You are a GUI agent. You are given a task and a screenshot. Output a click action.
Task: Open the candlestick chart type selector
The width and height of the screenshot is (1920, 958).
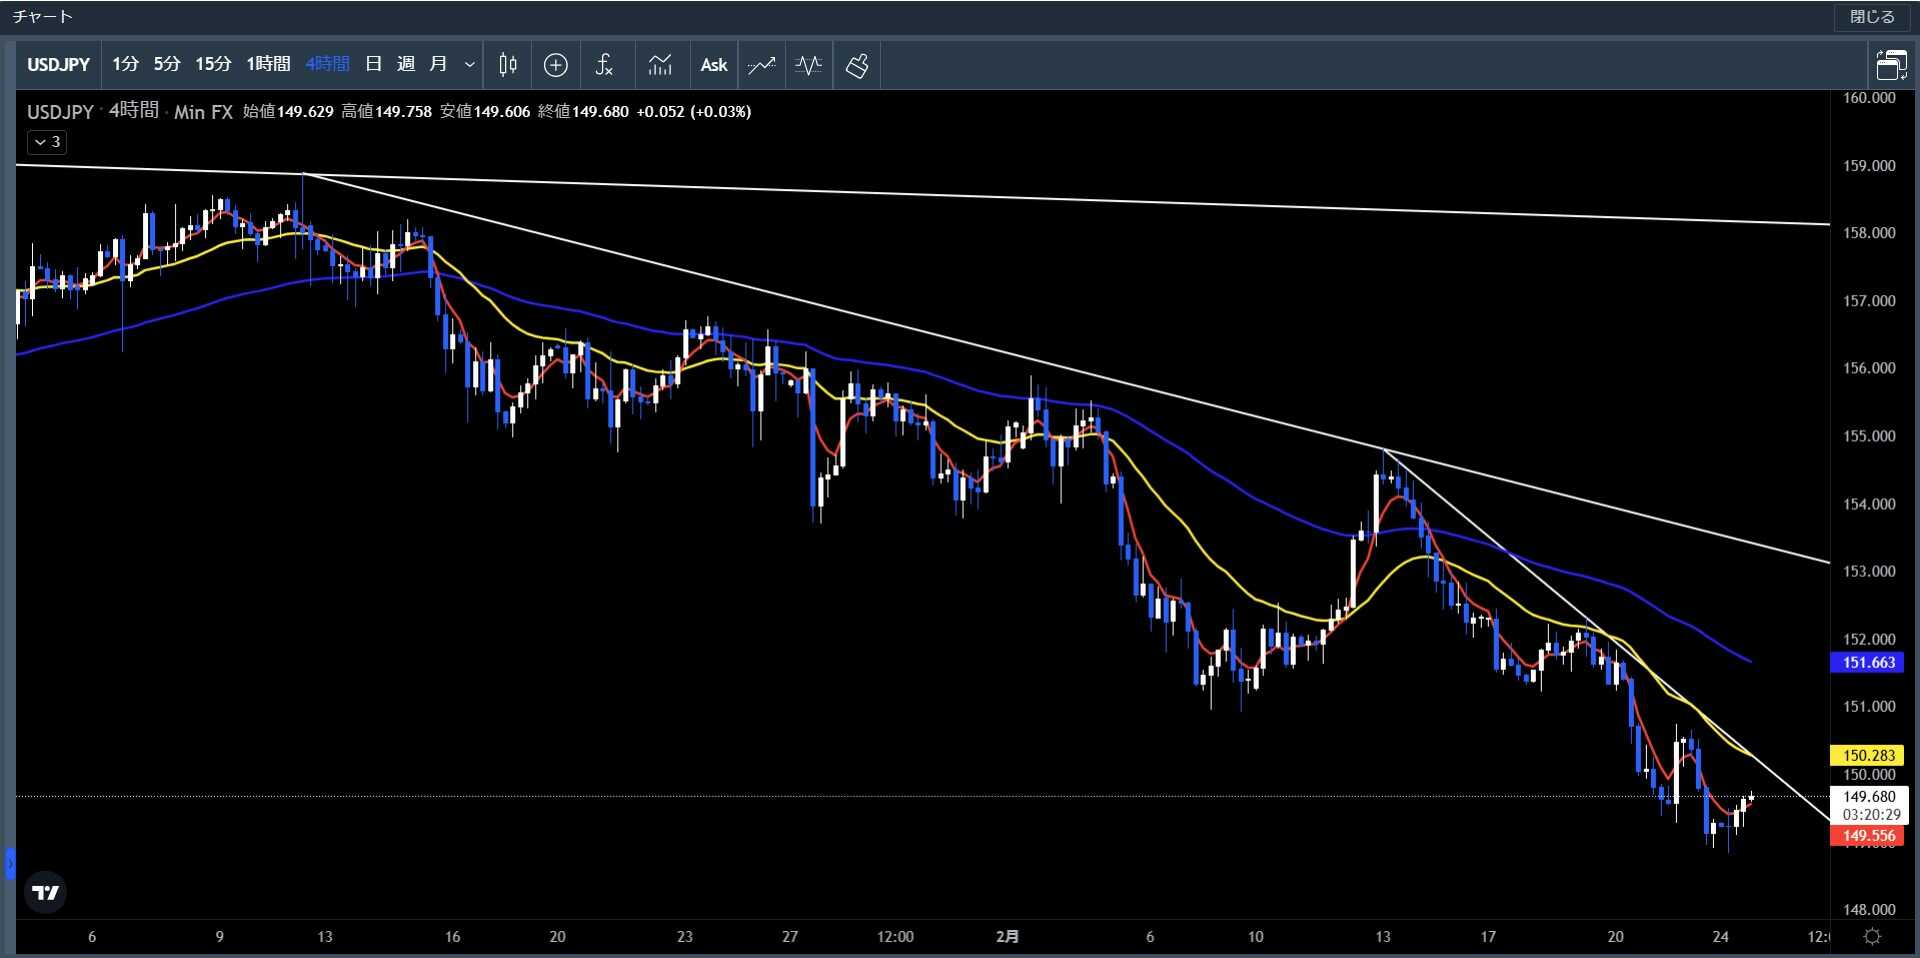coord(508,65)
